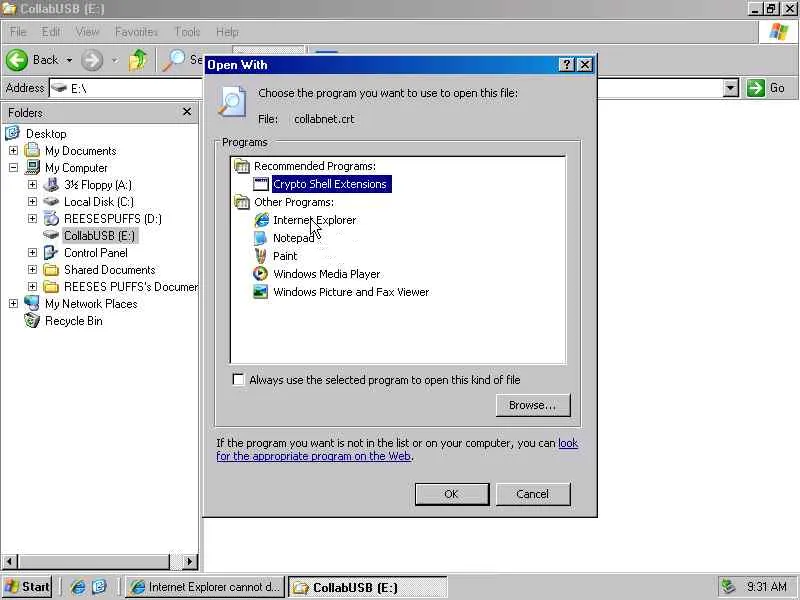Viewport: 800px width, 600px height.
Task: Click the Recommended Programs folder icon
Action: (x=242, y=166)
